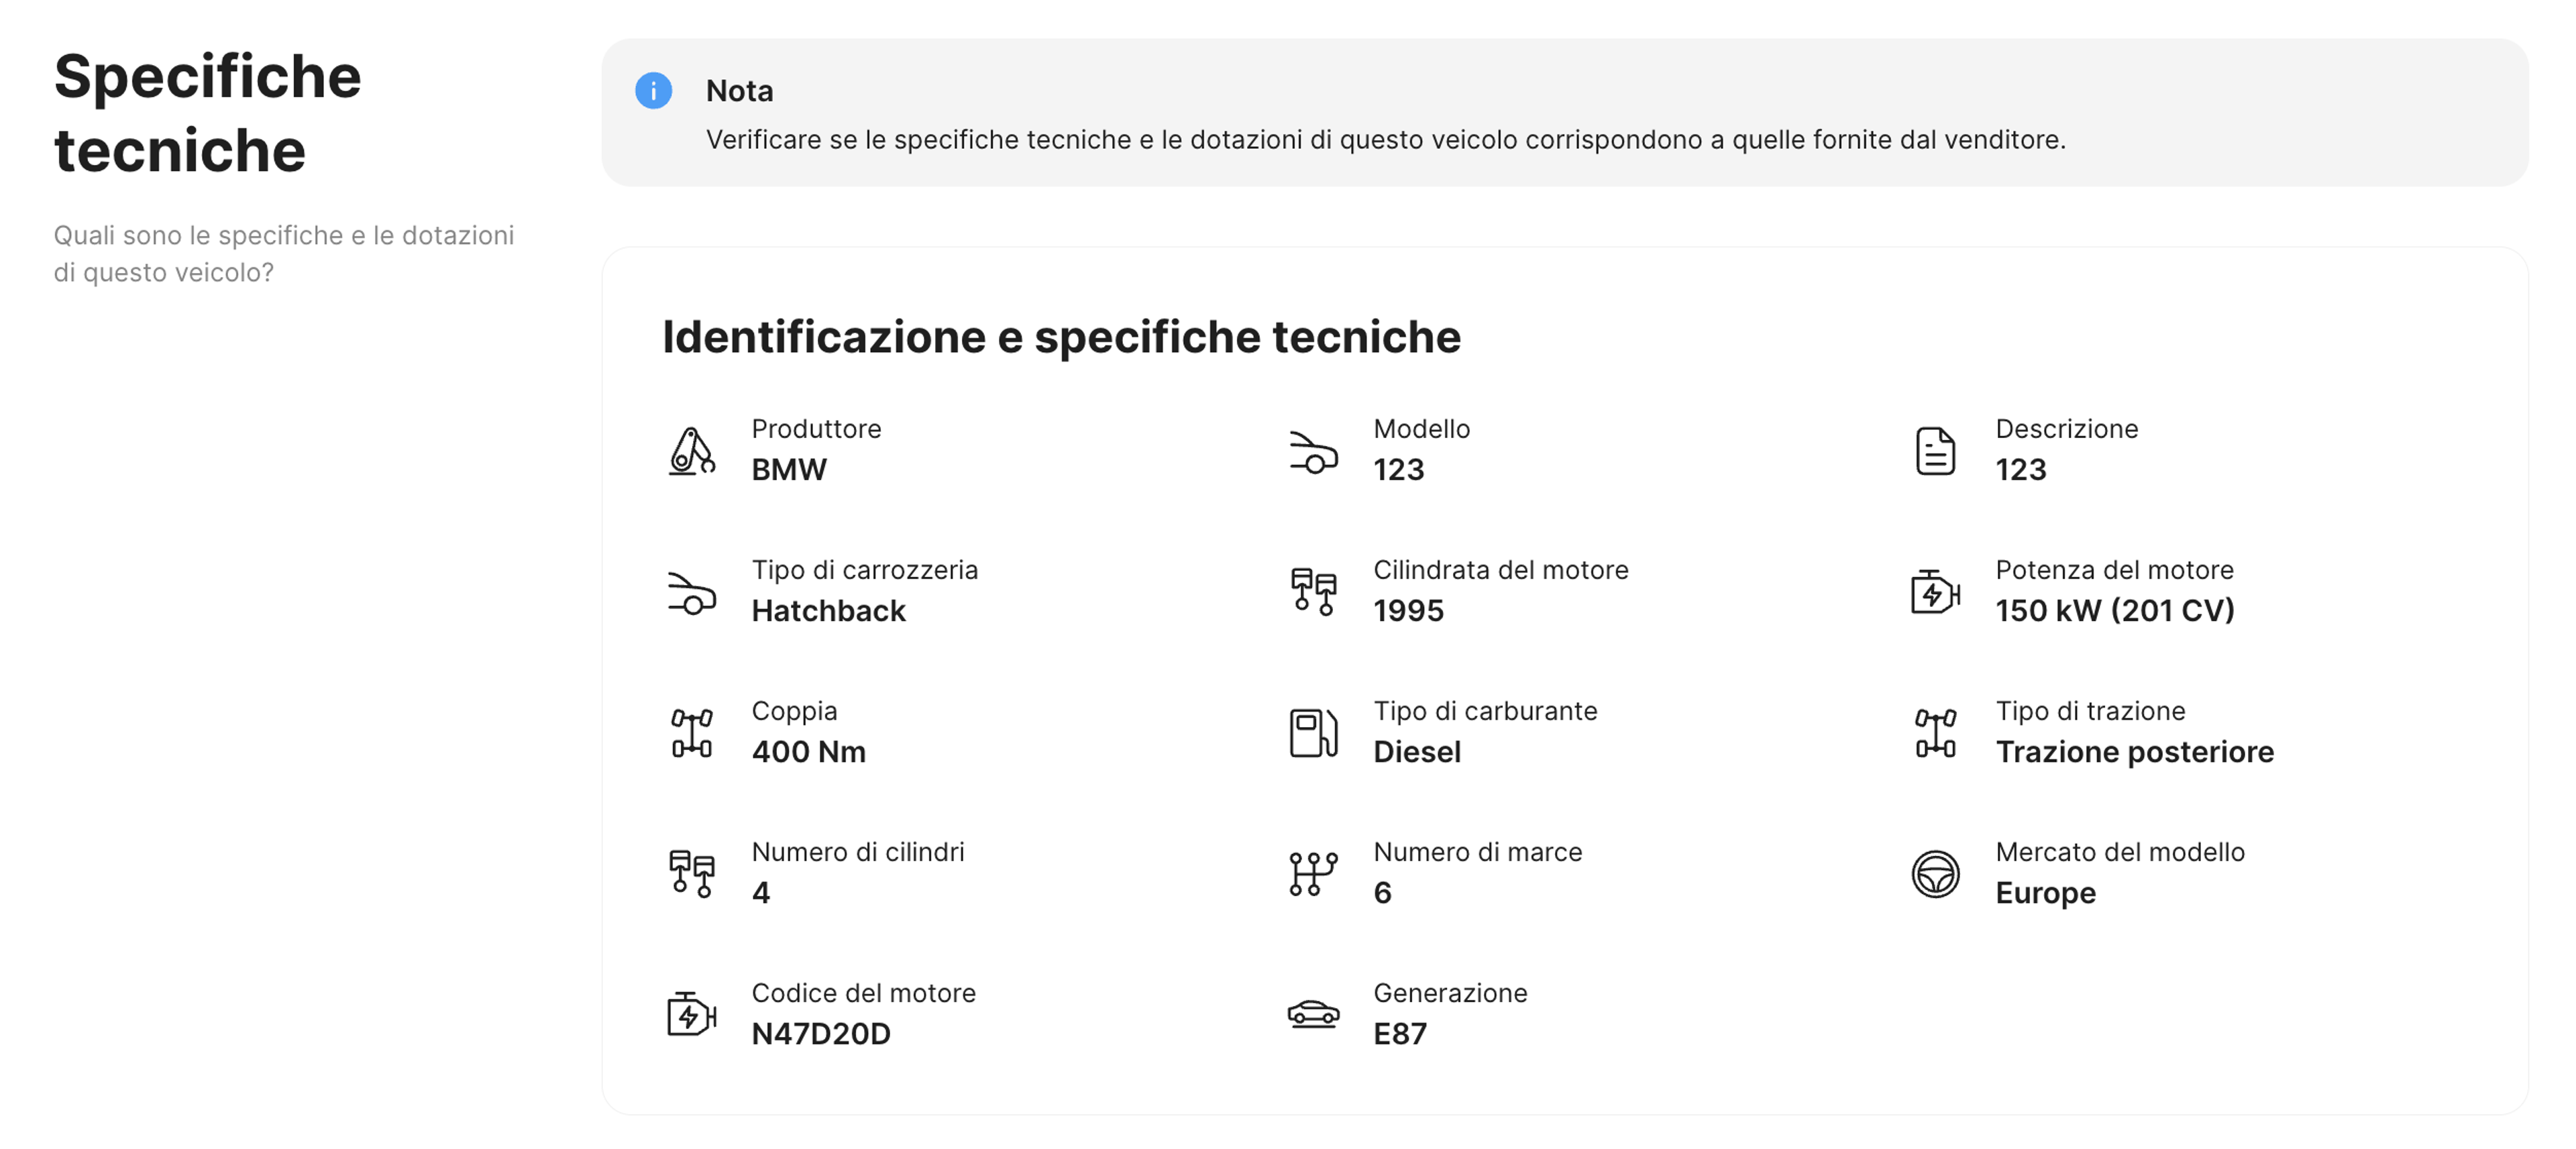This screenshot has width=2576, height=1149.
Task: Click the Descrizione document icon
Action: pos(1936,450)
